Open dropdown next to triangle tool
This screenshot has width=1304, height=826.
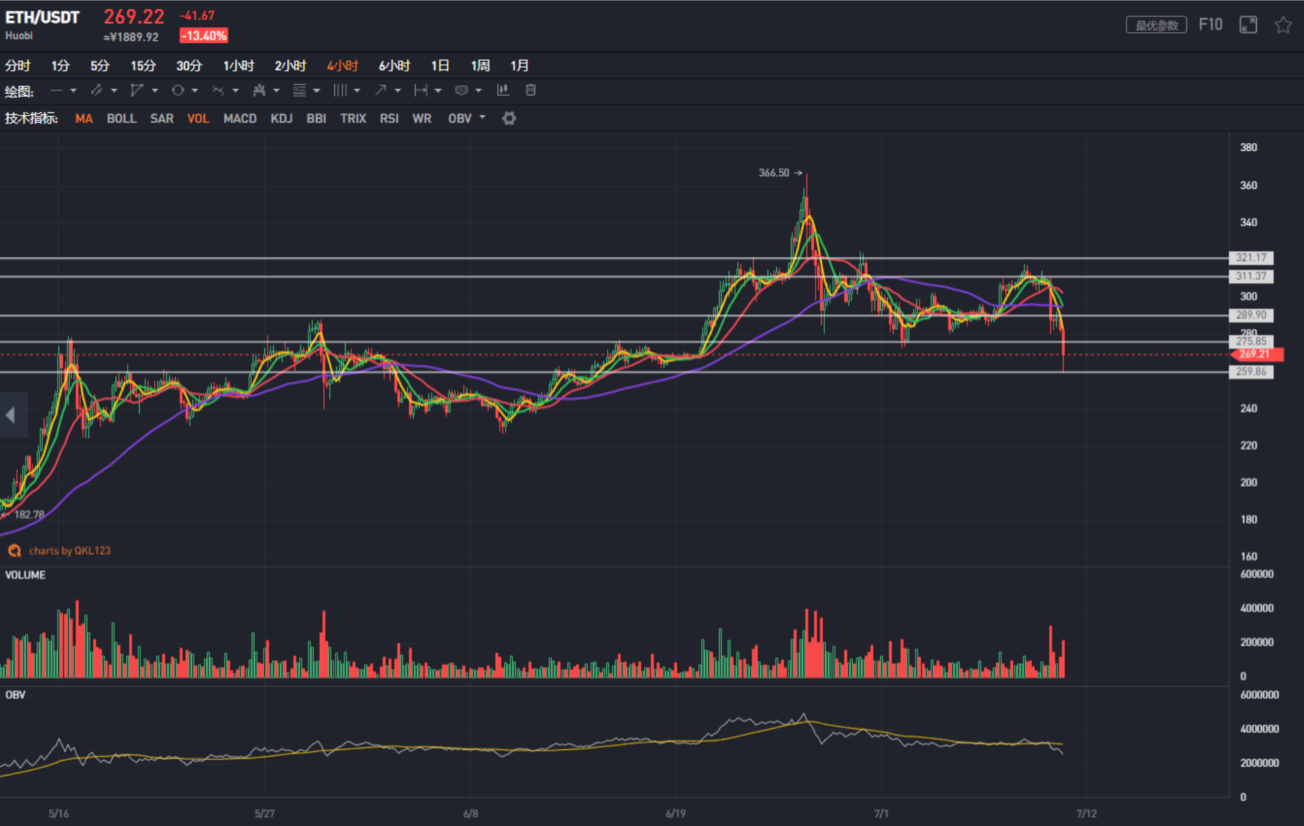[x=155, y=91]
